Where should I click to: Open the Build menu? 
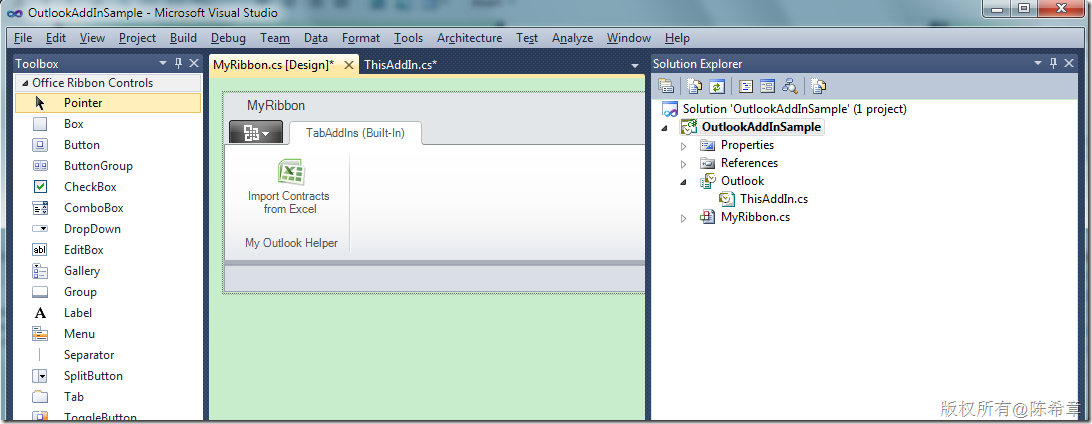(183, 38)
